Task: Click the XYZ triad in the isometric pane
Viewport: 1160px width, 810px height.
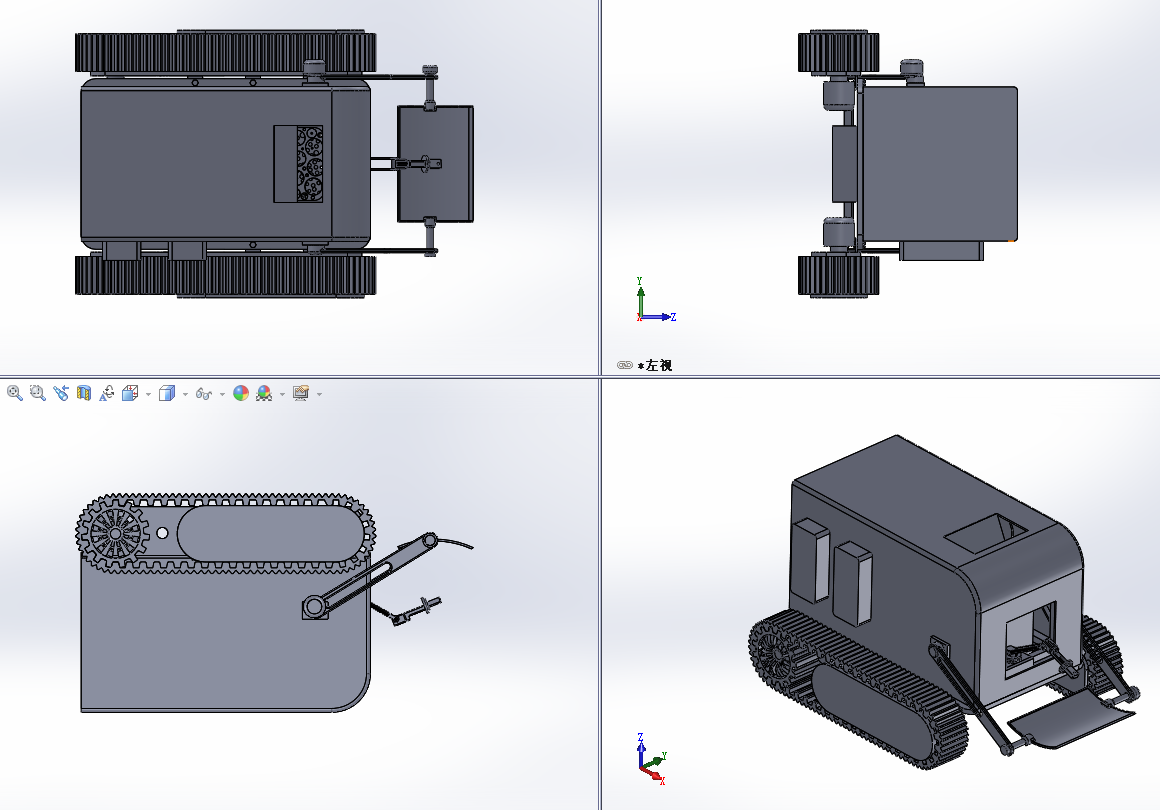Action: tap(653, 759)
